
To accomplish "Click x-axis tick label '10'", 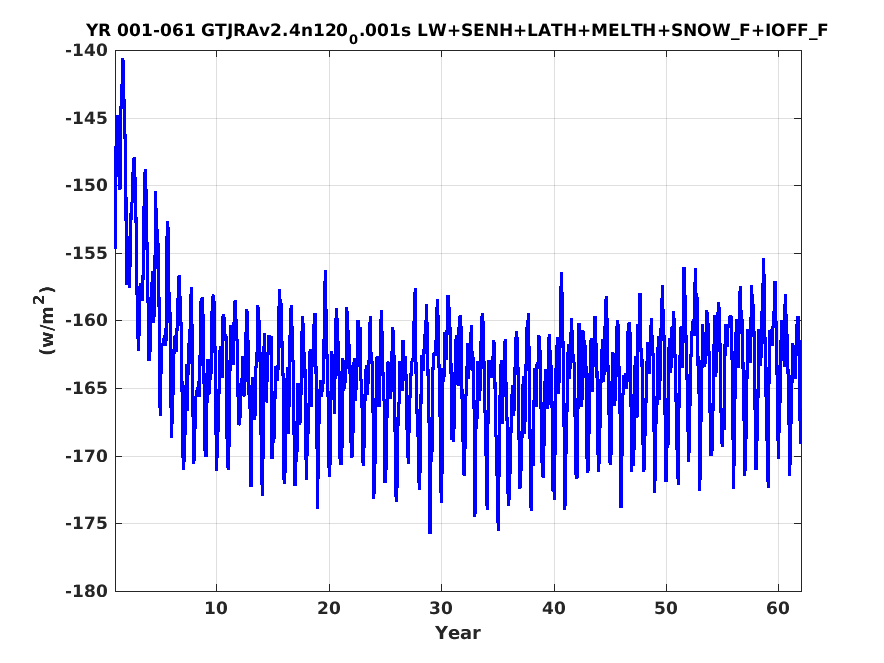I will 216,609.
